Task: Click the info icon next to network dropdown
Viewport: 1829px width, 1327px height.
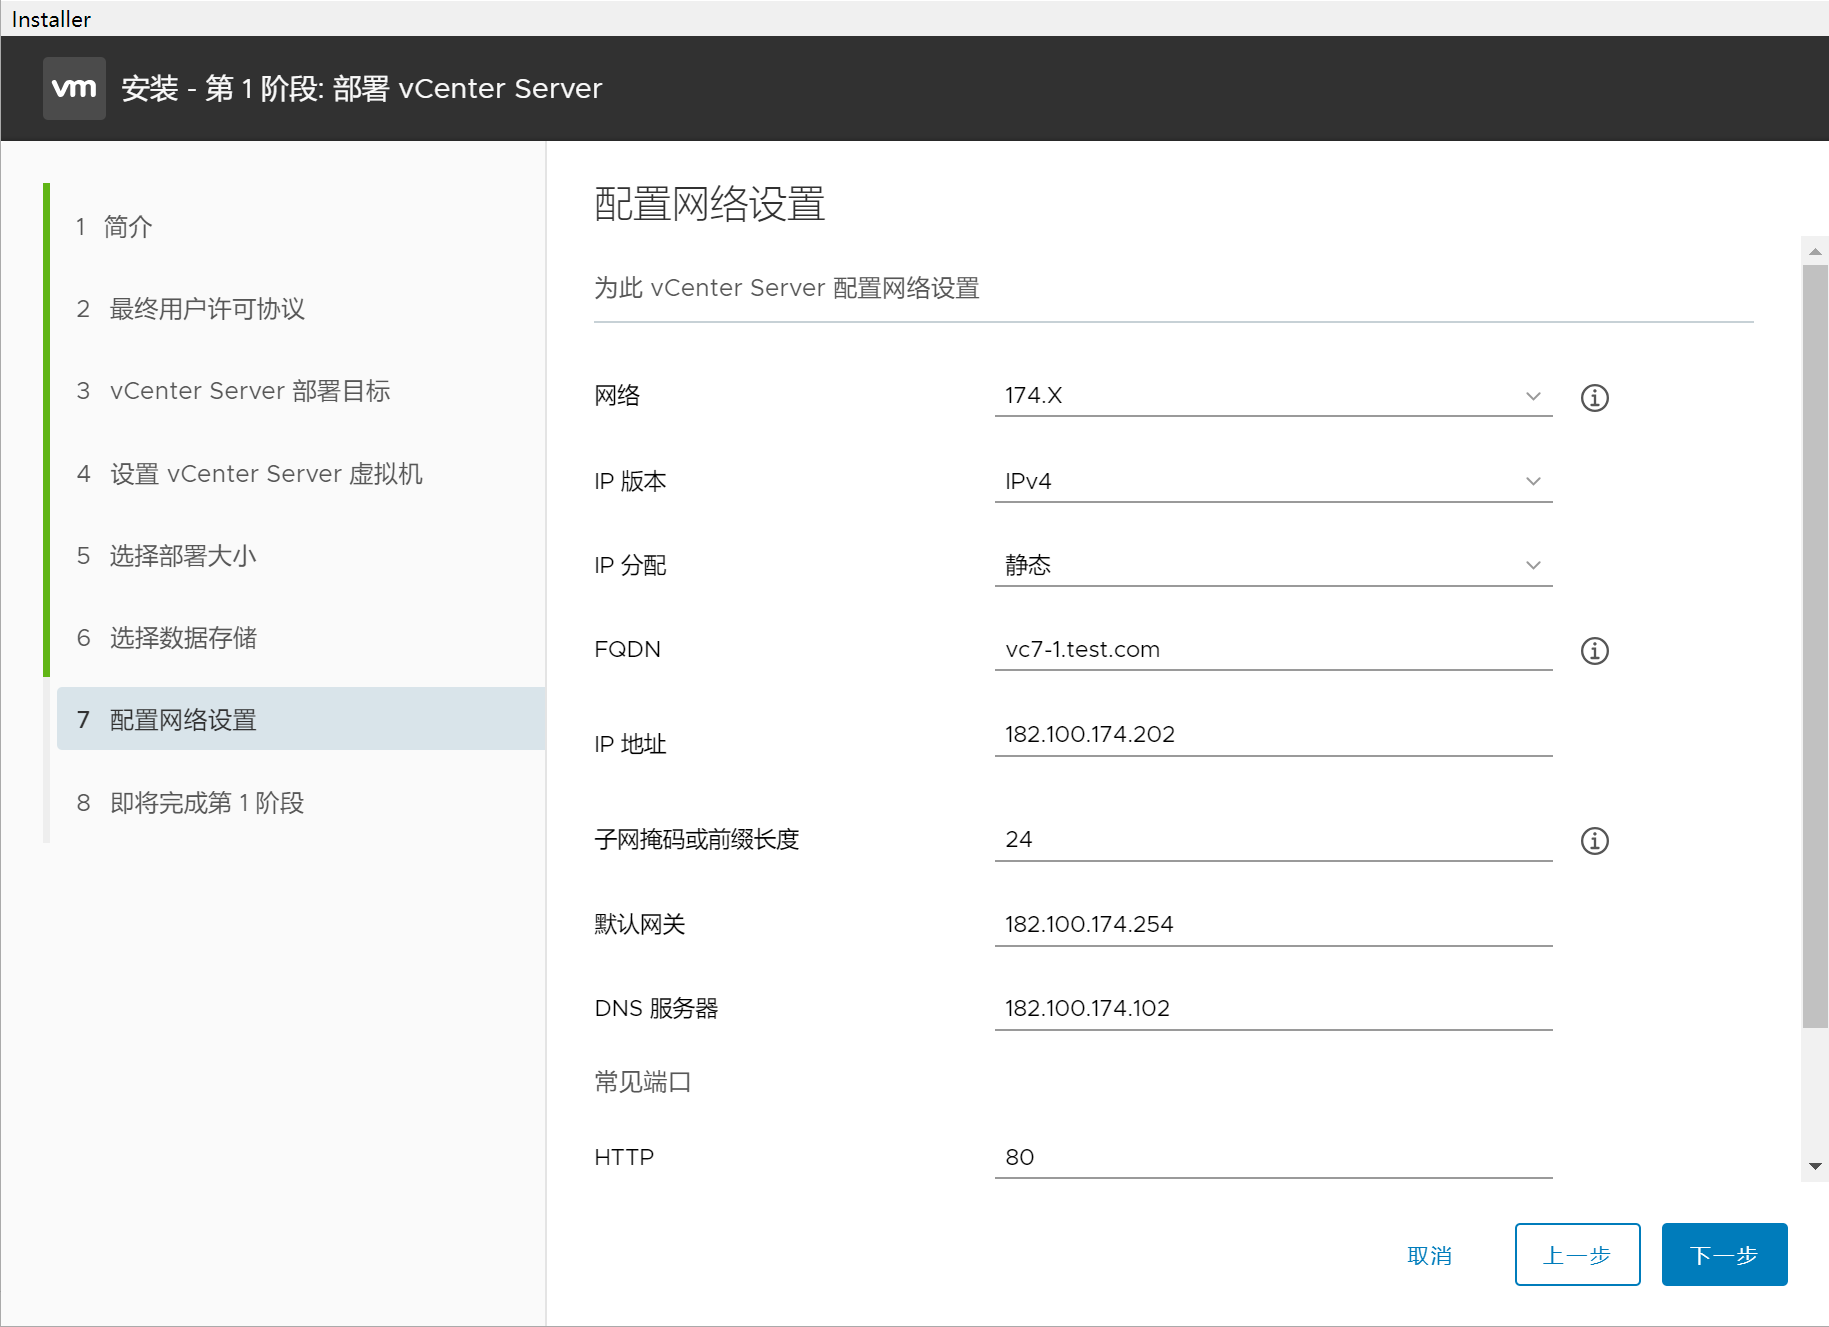Action: point(1594,398)
